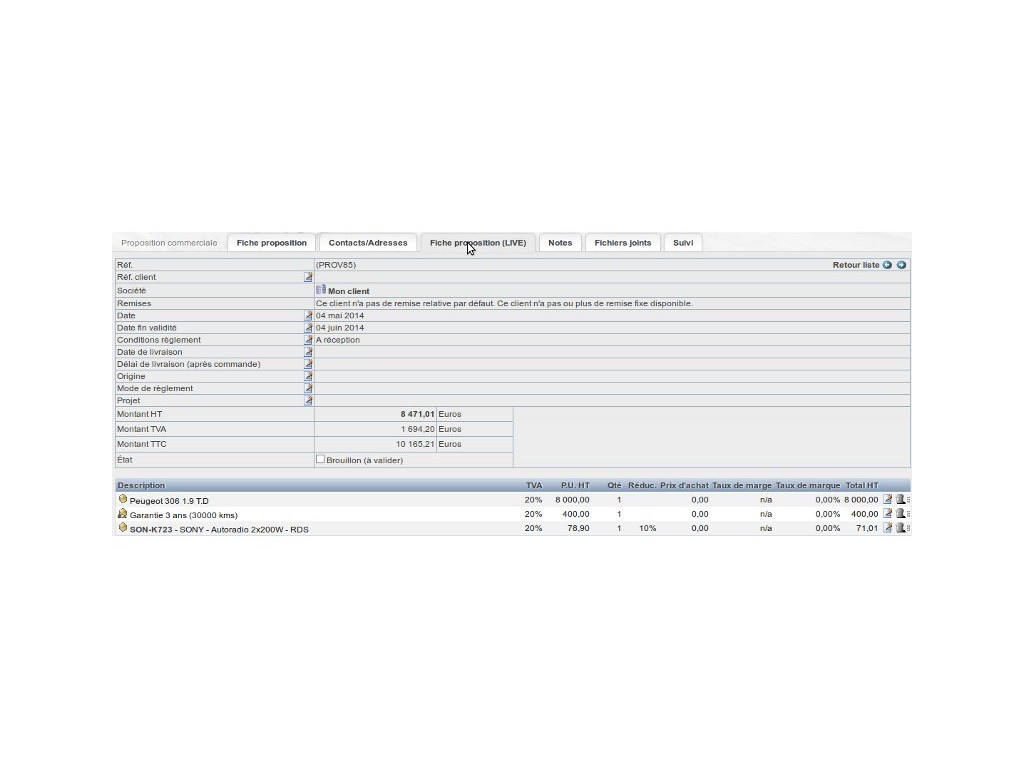Edit the Projet field
Screen dimensions: 1024x768
308,400
